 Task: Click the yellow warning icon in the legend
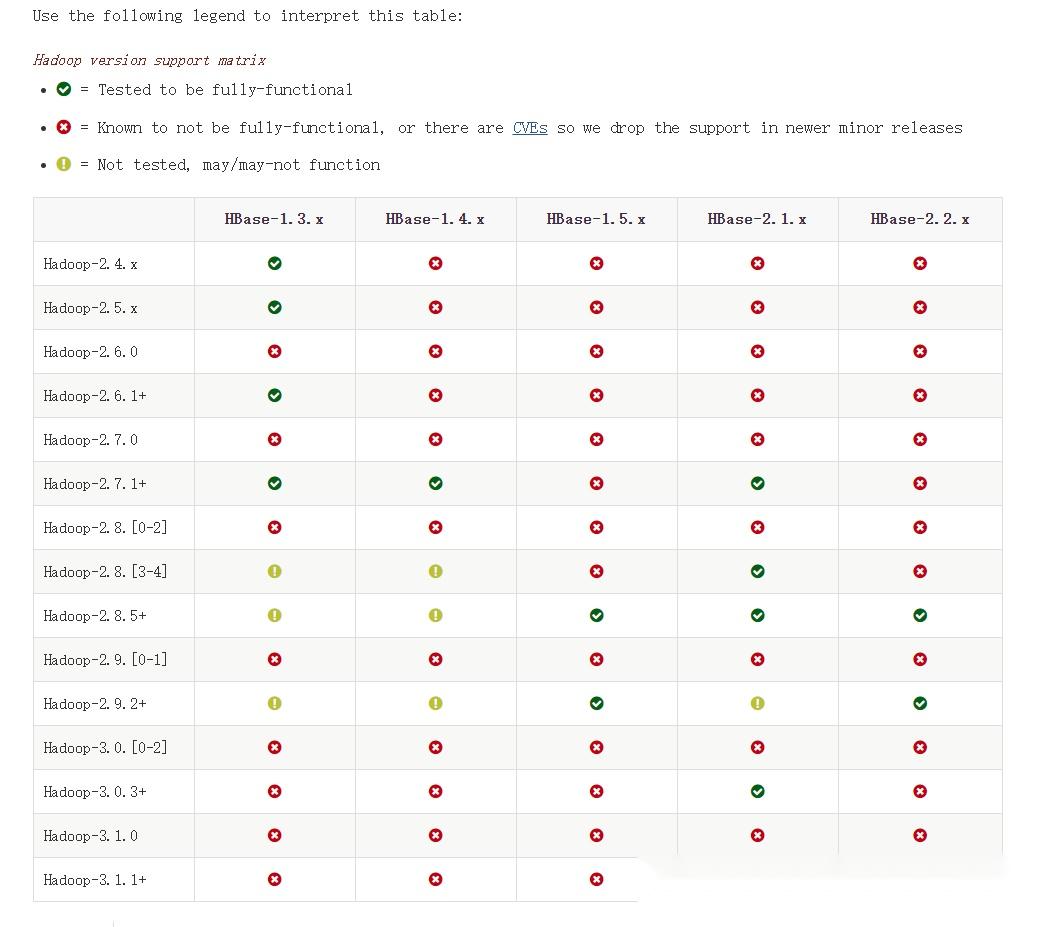(x=64, y=164)
